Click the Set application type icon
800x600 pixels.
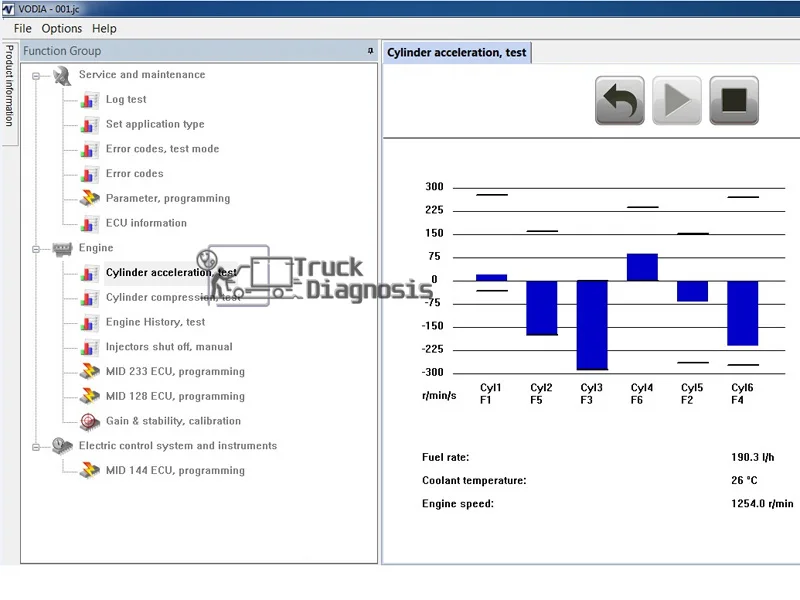tap(89, 124)
